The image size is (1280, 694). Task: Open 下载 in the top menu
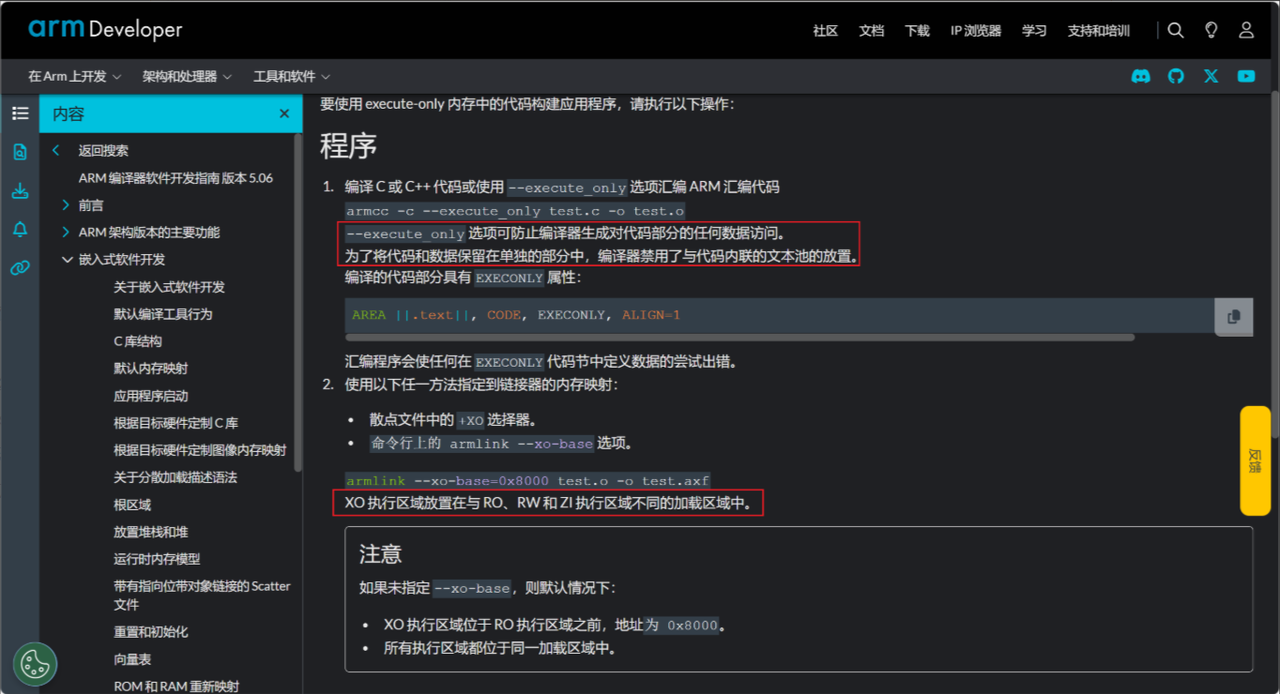coord(917,31)
